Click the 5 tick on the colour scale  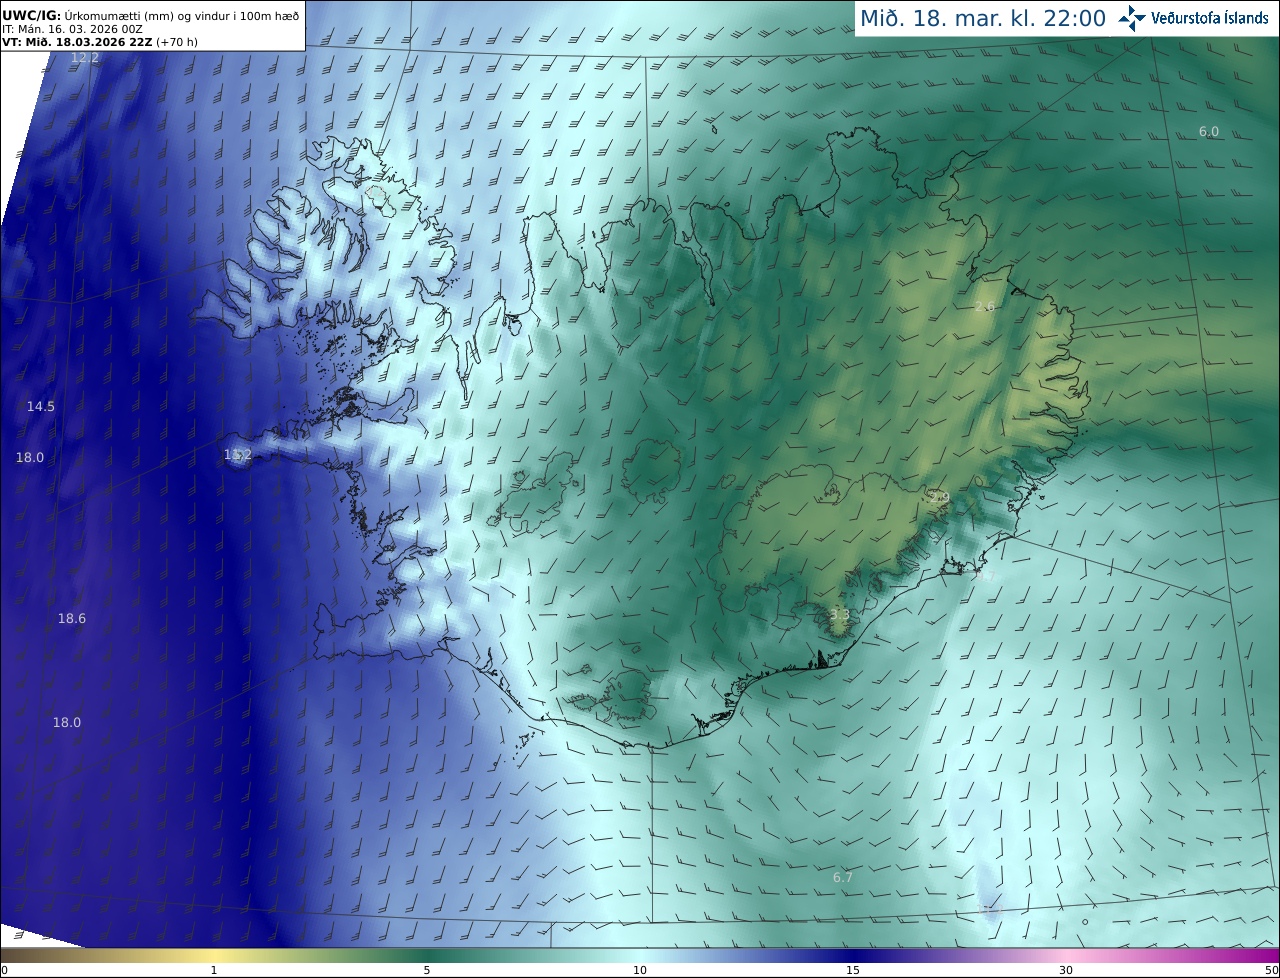(427, 970)
